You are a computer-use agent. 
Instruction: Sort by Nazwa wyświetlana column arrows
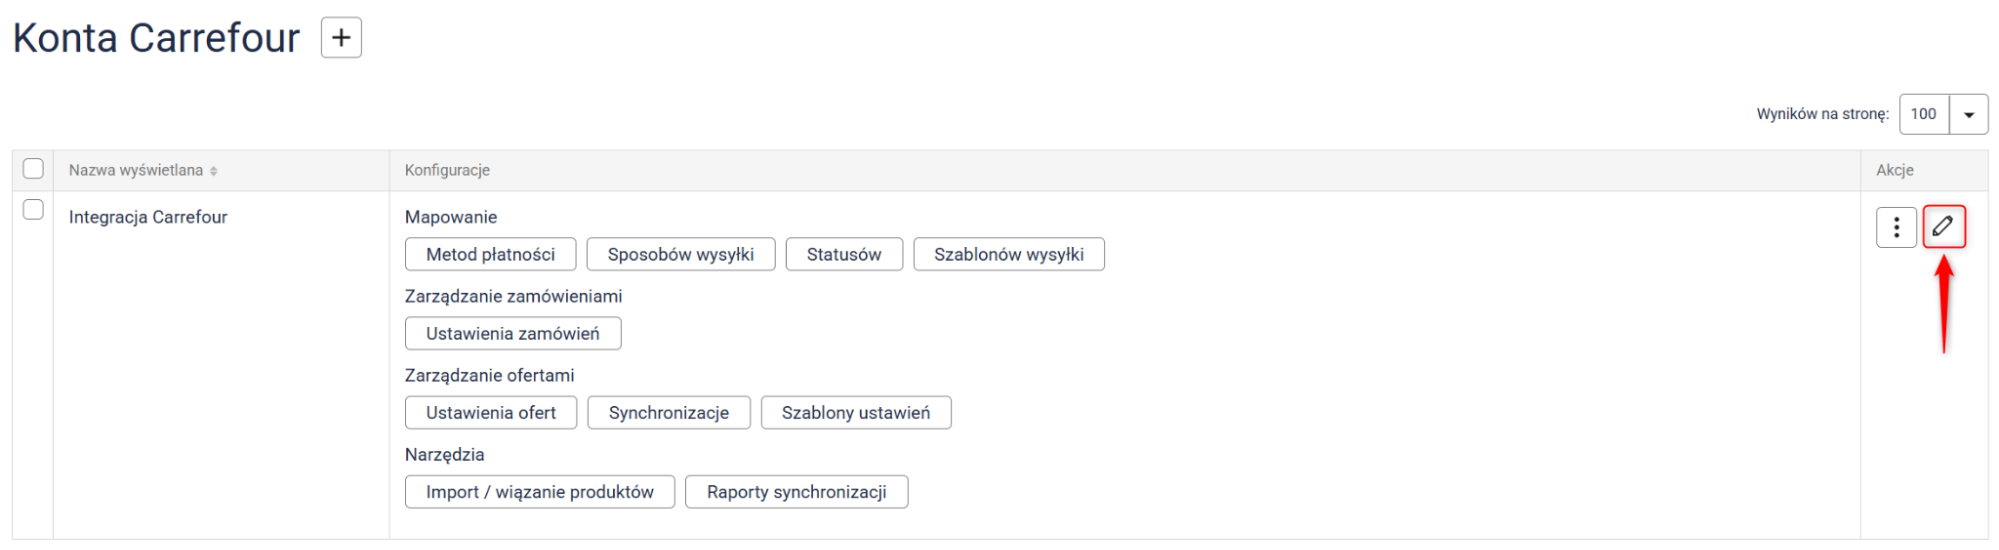click(x=214, y=171)
